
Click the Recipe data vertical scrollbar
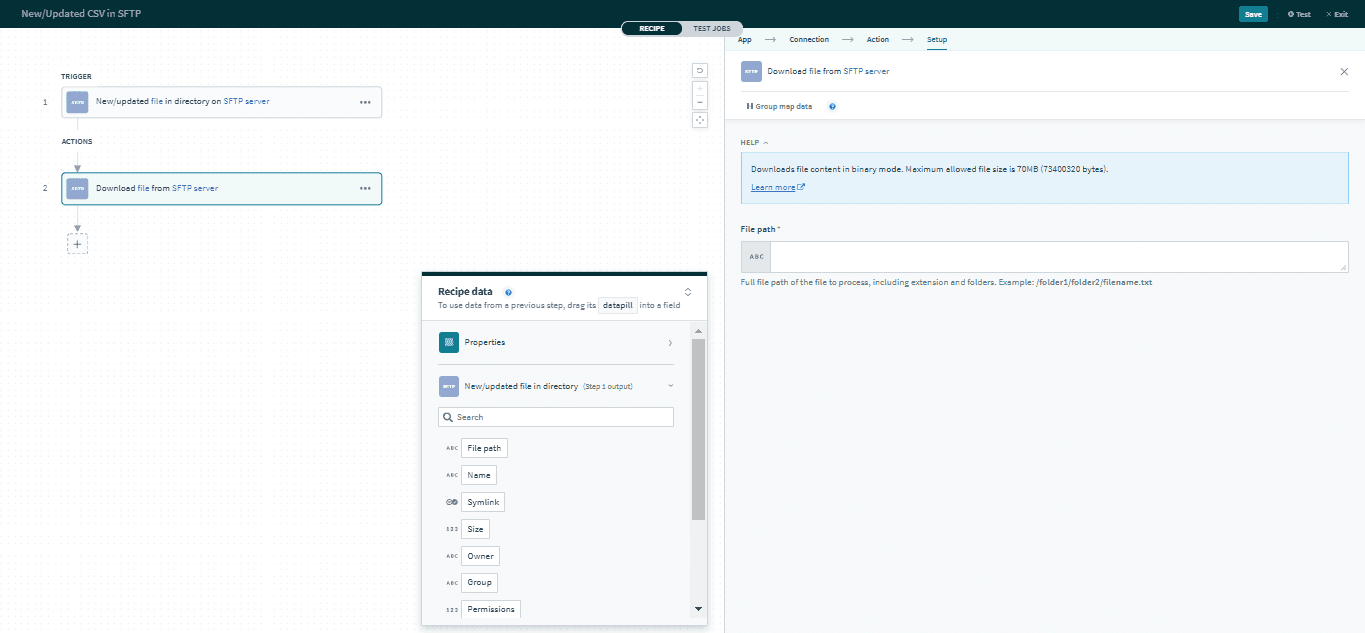(x=698, y=430)
